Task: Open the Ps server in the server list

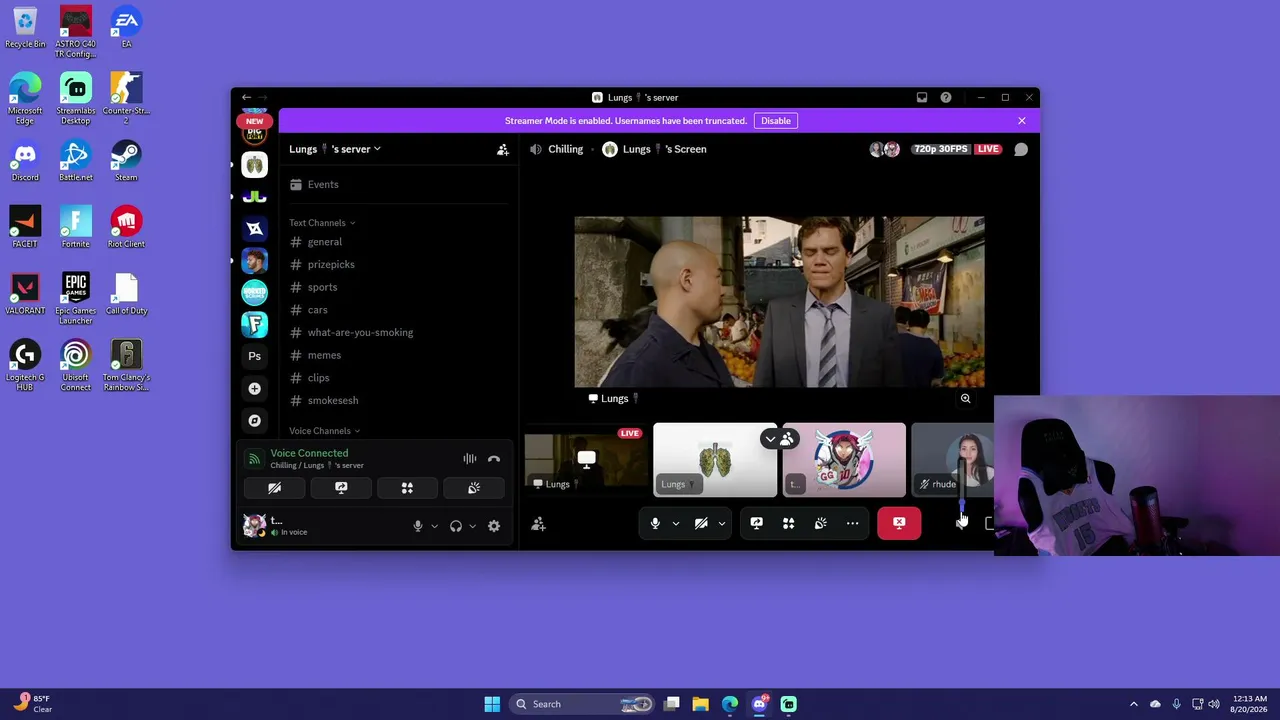Action: click(x=255, y=356)
